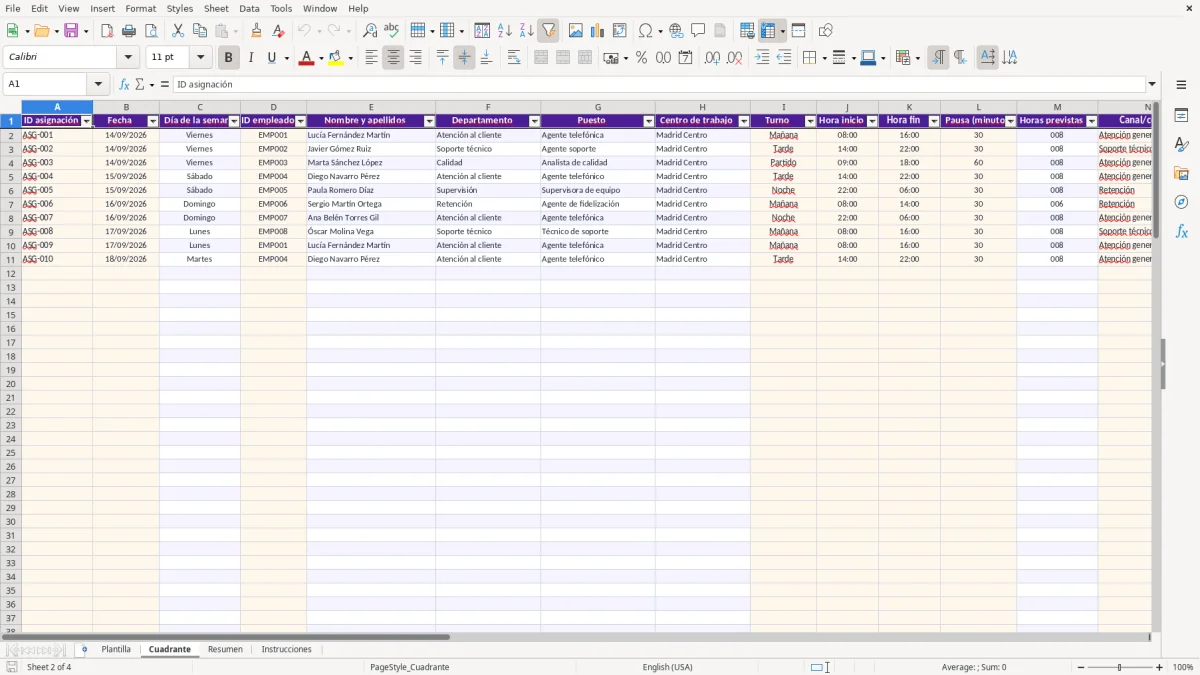The height and width of the screenshot is (675, 1200).
Task: Switch to the Instrucciones sheet tab
Action: click(286, 649)
